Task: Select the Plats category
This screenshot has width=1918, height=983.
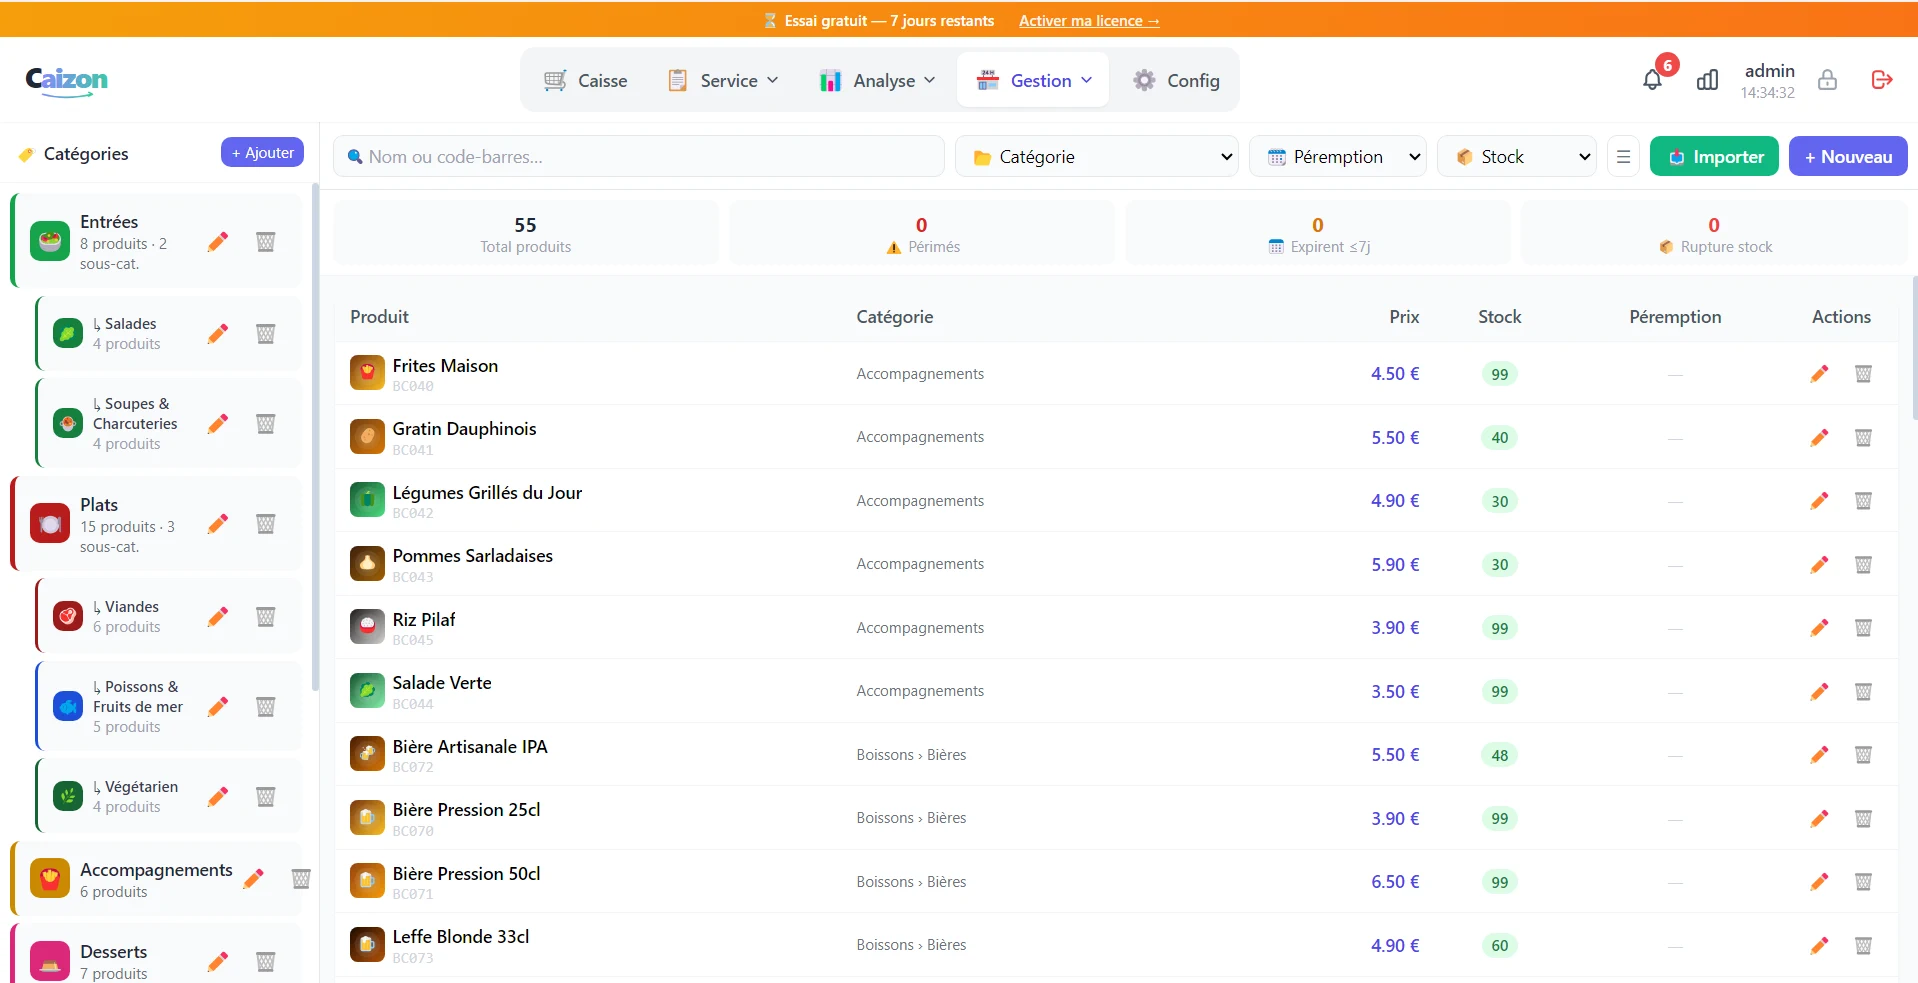Action: 155,524
